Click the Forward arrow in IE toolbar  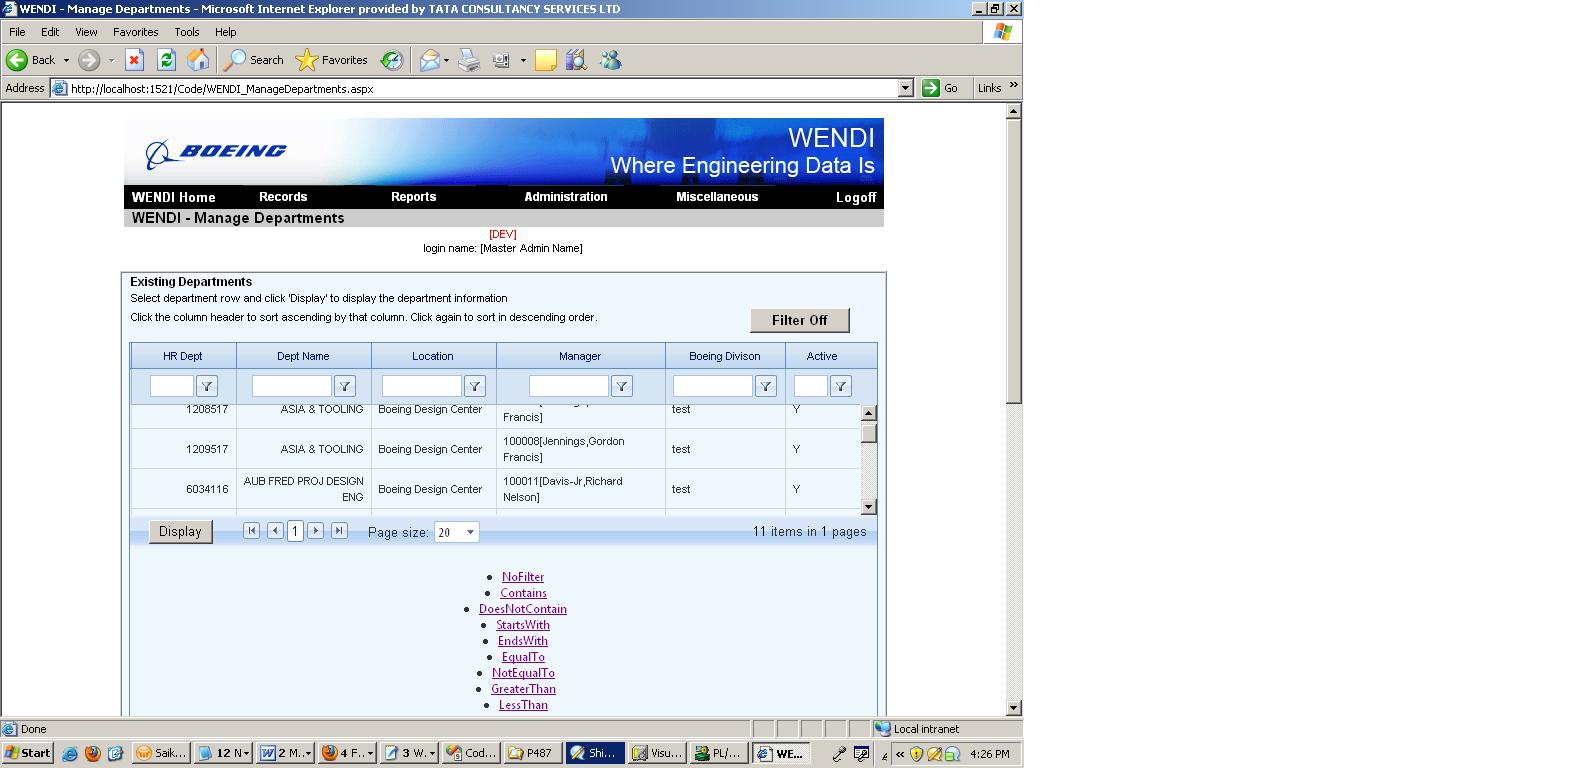[89, 60]
